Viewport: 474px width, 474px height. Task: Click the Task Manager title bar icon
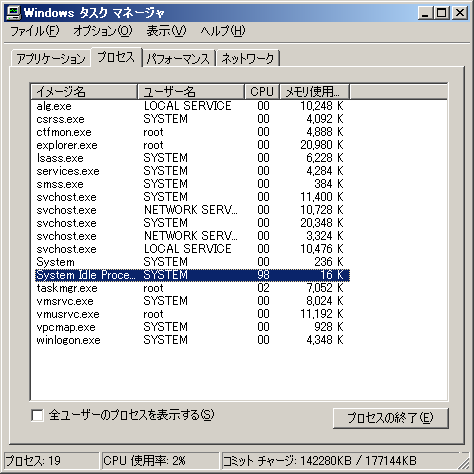tap(14, 13)
